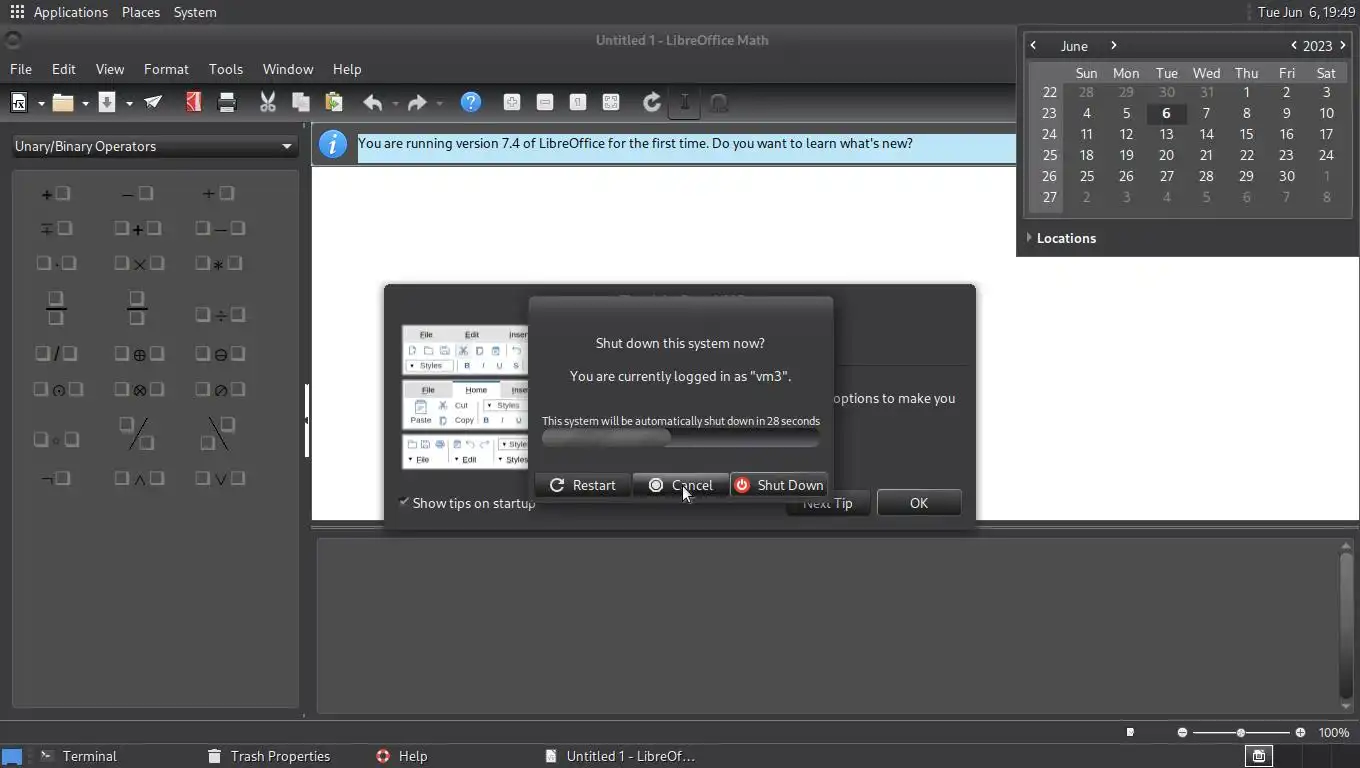Insert the cross multiplication operator
The height and width of the screenshot is (768, 1360).
pos(138,263)
